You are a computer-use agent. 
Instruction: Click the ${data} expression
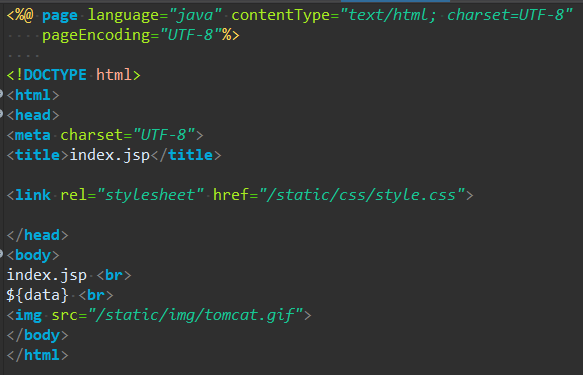click(x=37, y=295)
